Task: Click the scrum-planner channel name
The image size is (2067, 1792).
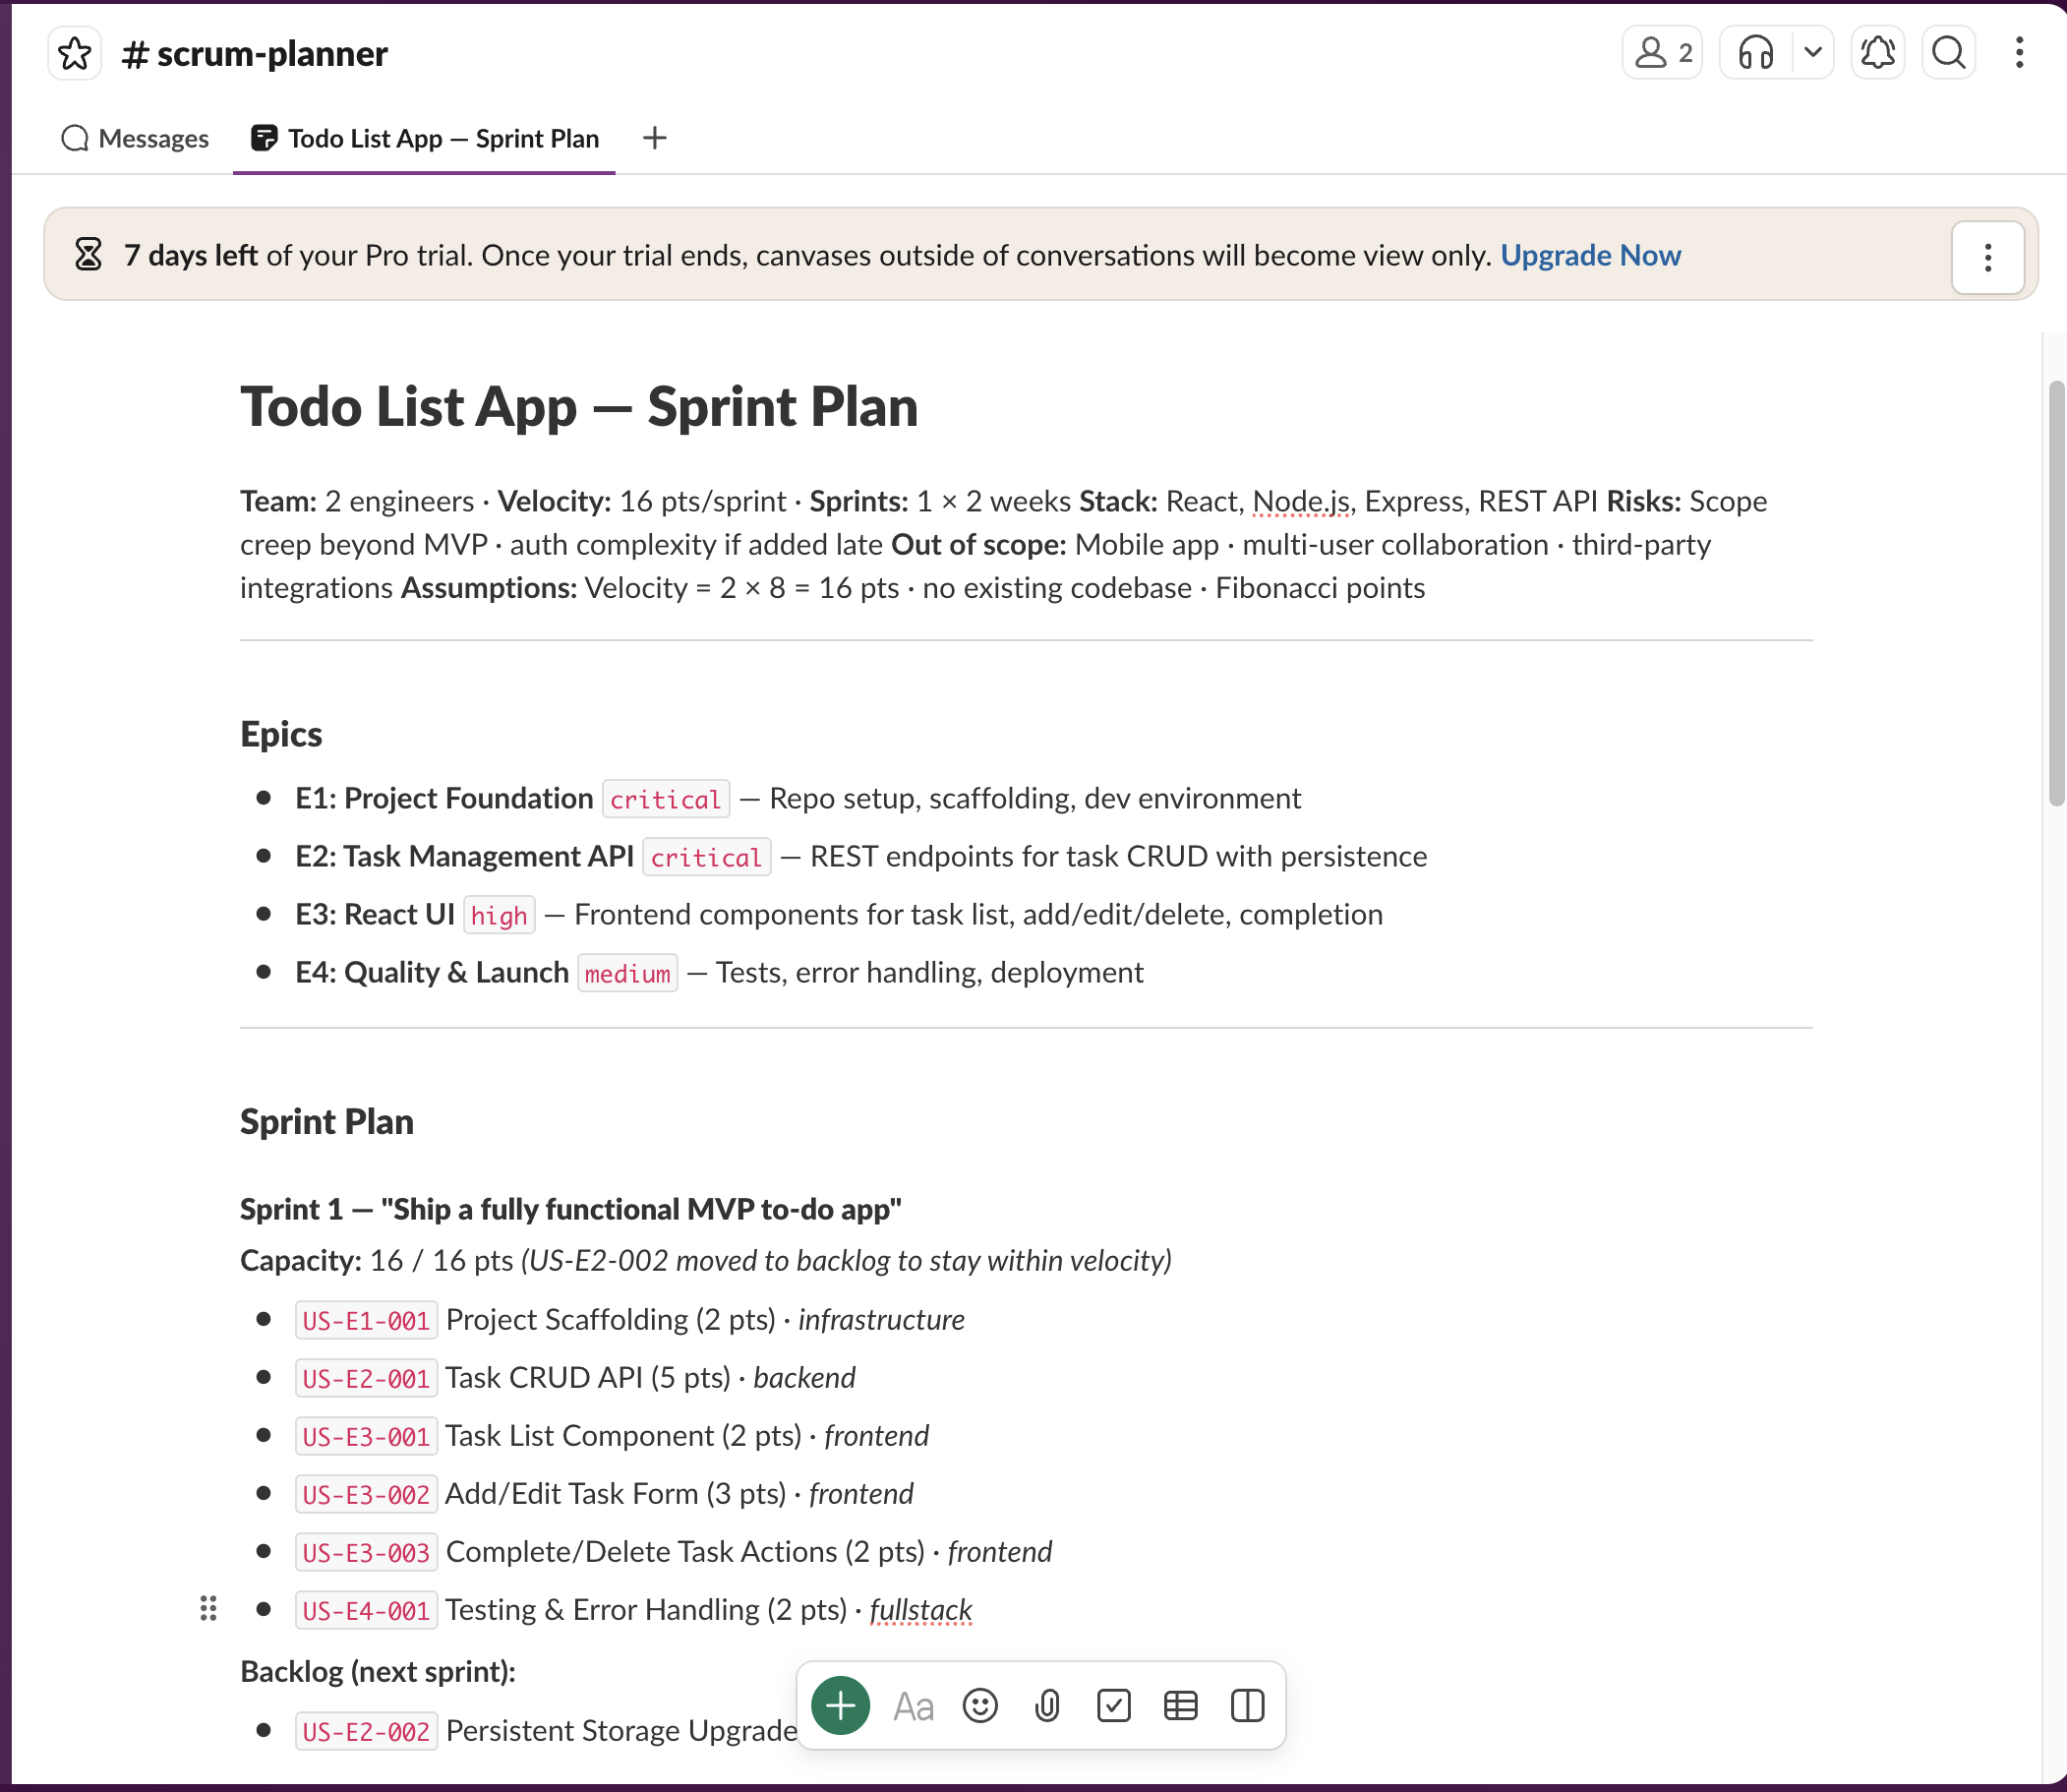Action: 255,53
